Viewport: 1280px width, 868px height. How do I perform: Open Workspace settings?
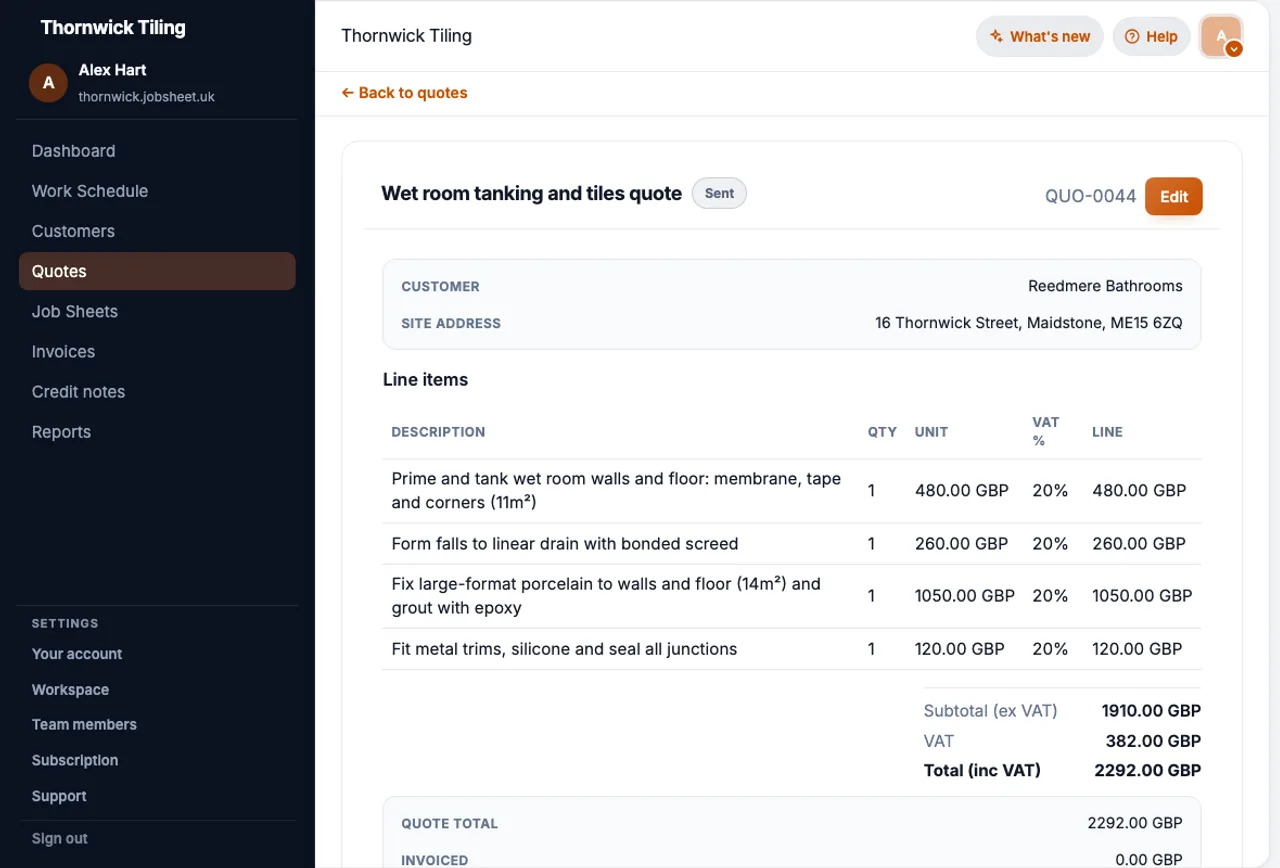[x=70, y=690]
